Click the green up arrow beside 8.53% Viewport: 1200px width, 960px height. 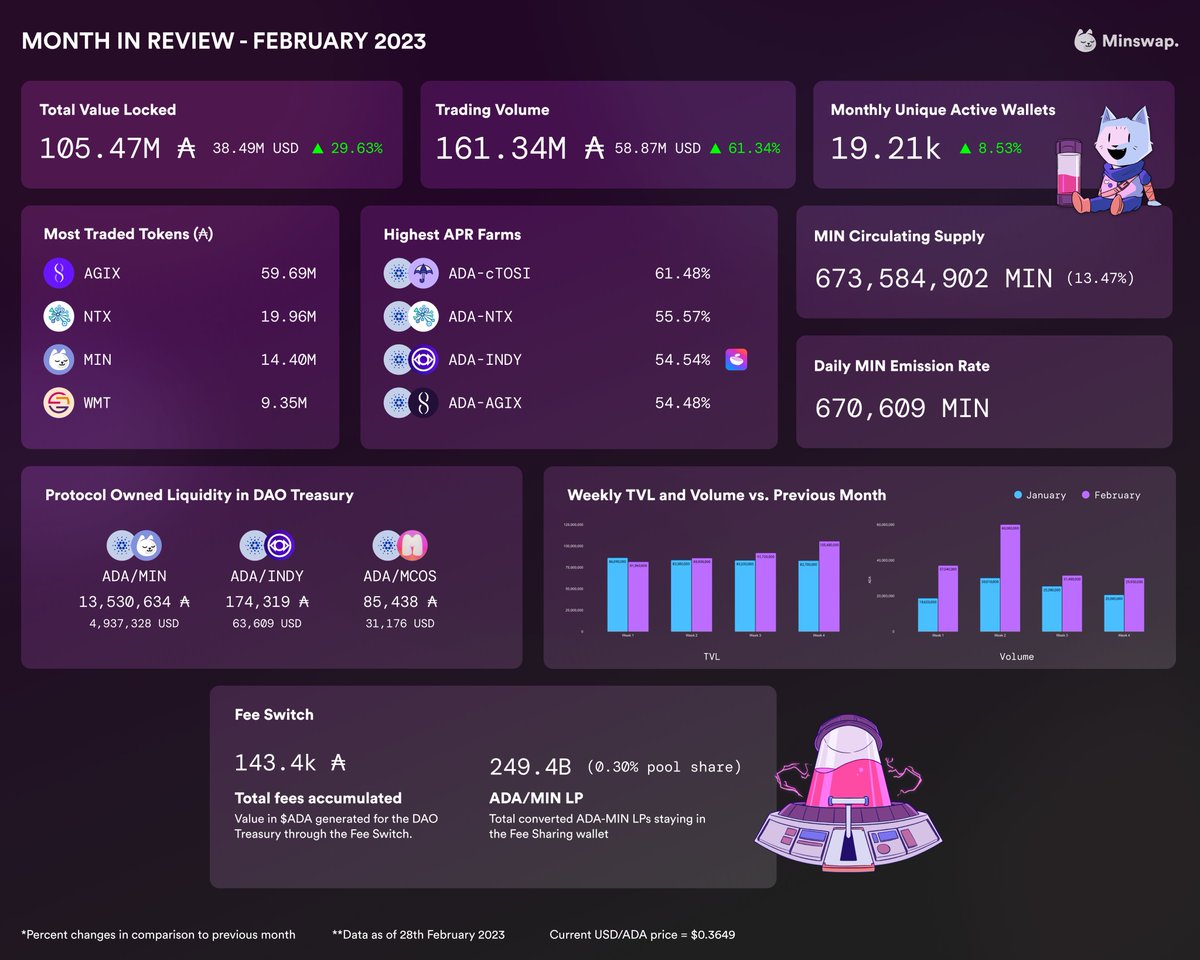(x=966, y=148)
